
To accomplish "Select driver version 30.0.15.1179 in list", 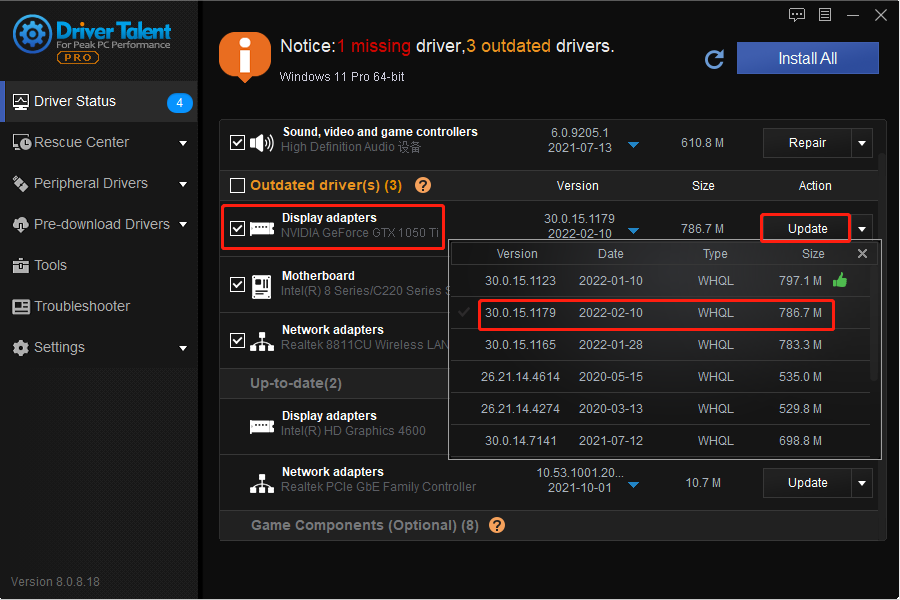I will click(660, 313).
